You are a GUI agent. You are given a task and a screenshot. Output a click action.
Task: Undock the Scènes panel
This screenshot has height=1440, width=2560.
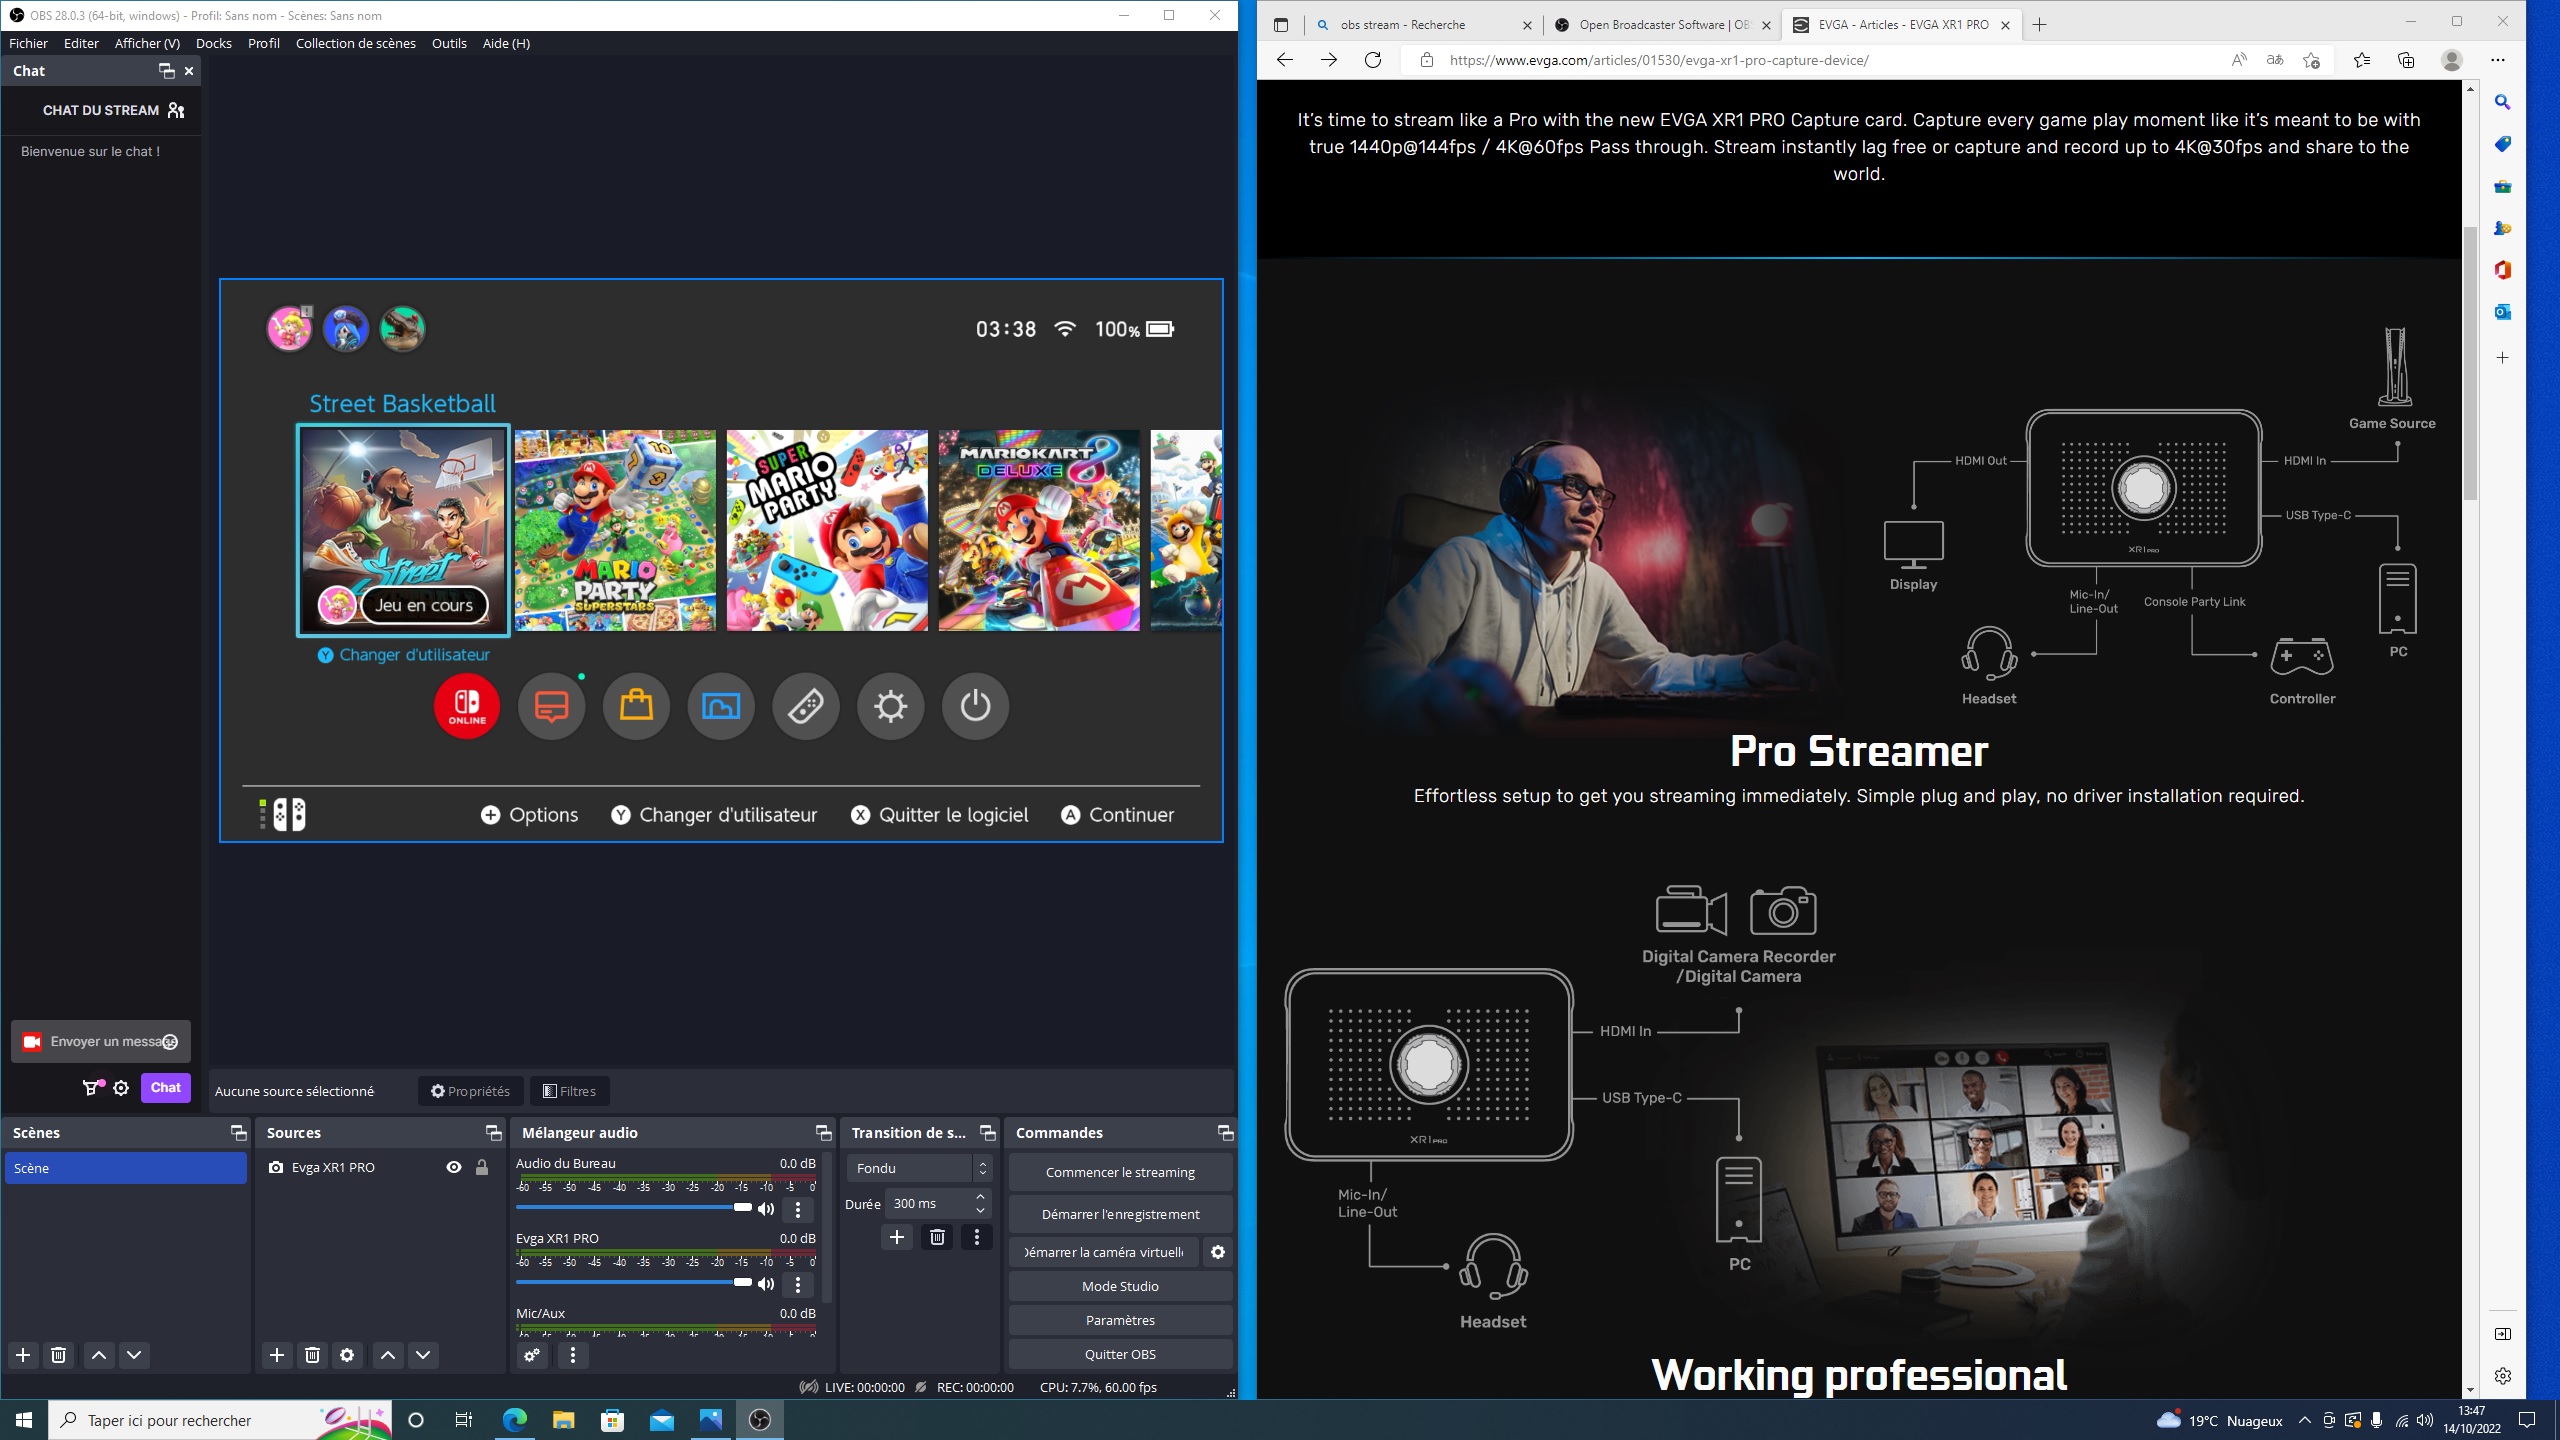click(x=238, y=1132)
